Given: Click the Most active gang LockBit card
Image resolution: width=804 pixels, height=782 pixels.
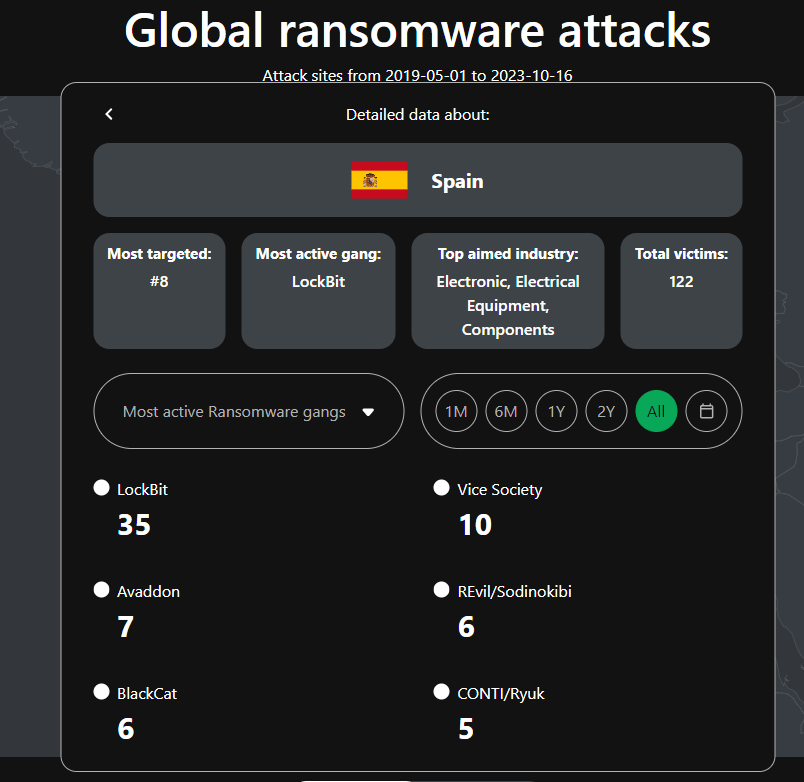Looking at the screenshot, I should click(318, 291).
